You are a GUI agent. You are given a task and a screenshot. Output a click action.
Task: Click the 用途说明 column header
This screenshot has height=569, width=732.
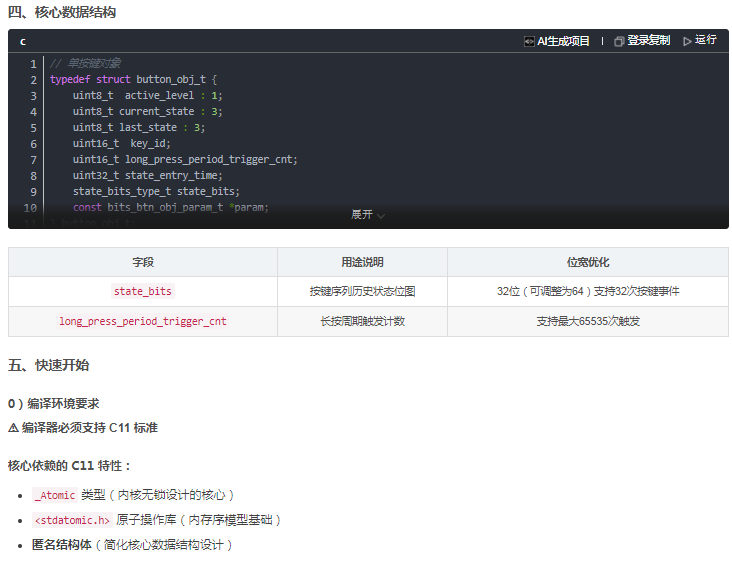coord(362,262)
